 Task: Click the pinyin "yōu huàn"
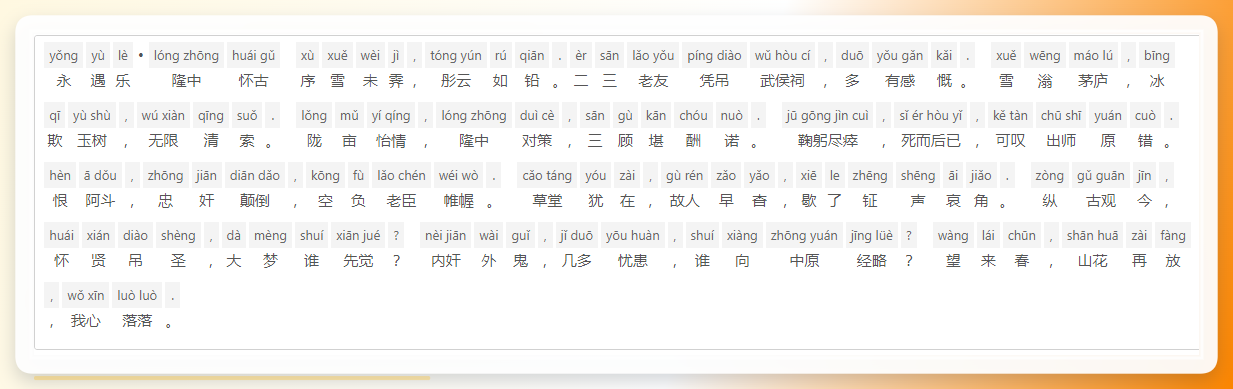pyautogui.click(x=633, y=236)
